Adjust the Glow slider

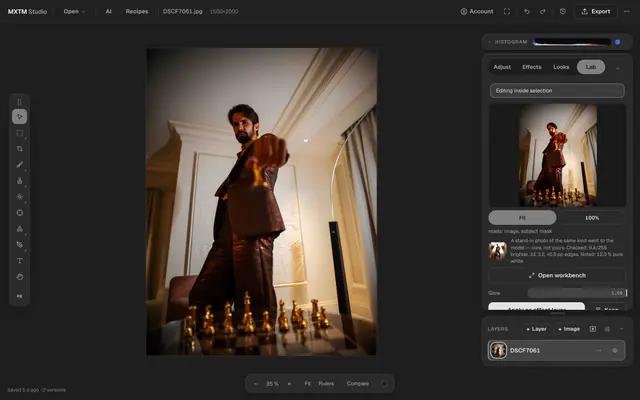click(576, 293)
